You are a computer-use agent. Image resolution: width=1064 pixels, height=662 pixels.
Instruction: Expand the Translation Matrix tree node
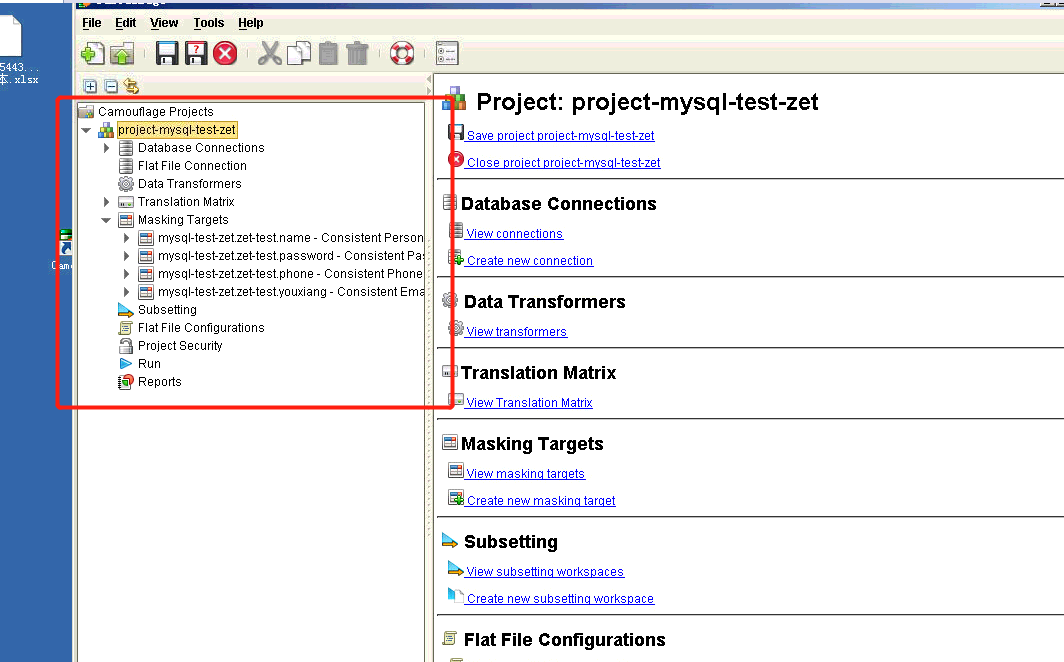click(x=107, y=202)
